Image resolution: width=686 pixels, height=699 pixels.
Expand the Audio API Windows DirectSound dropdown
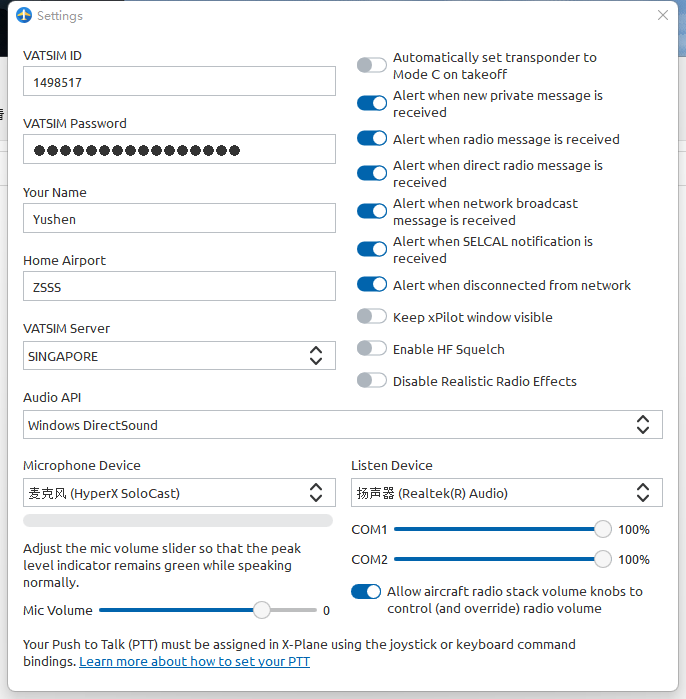point(343,425)
